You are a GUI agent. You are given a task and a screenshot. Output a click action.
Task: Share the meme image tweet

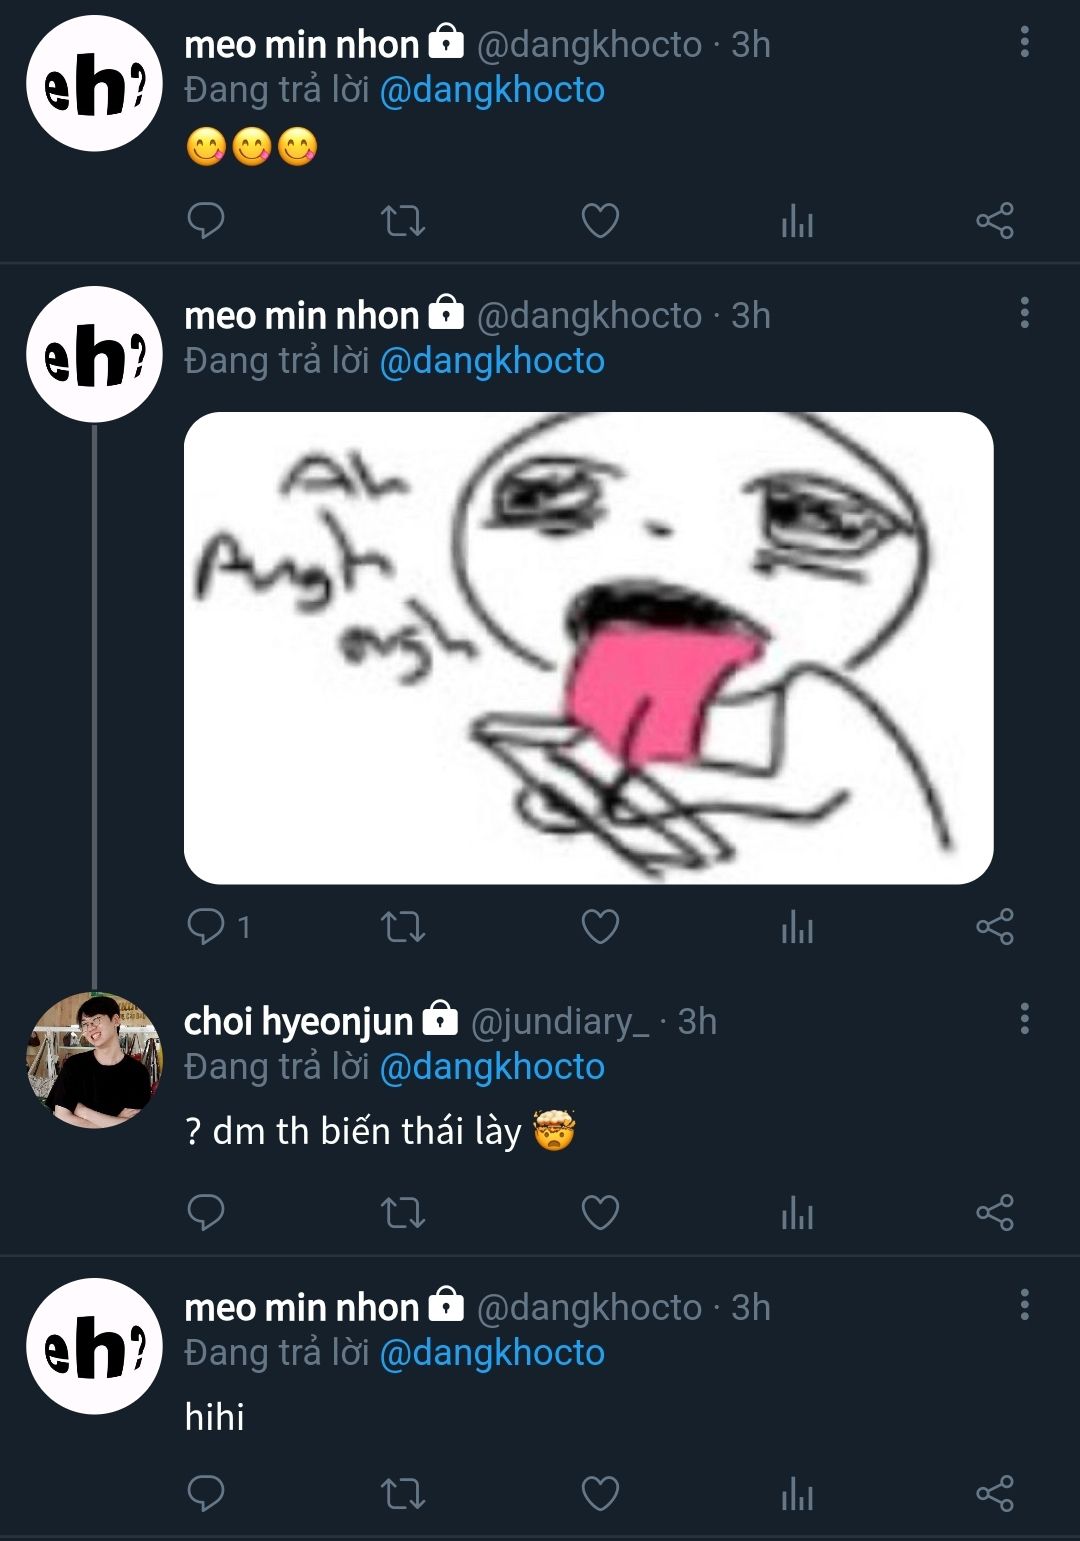995,926
